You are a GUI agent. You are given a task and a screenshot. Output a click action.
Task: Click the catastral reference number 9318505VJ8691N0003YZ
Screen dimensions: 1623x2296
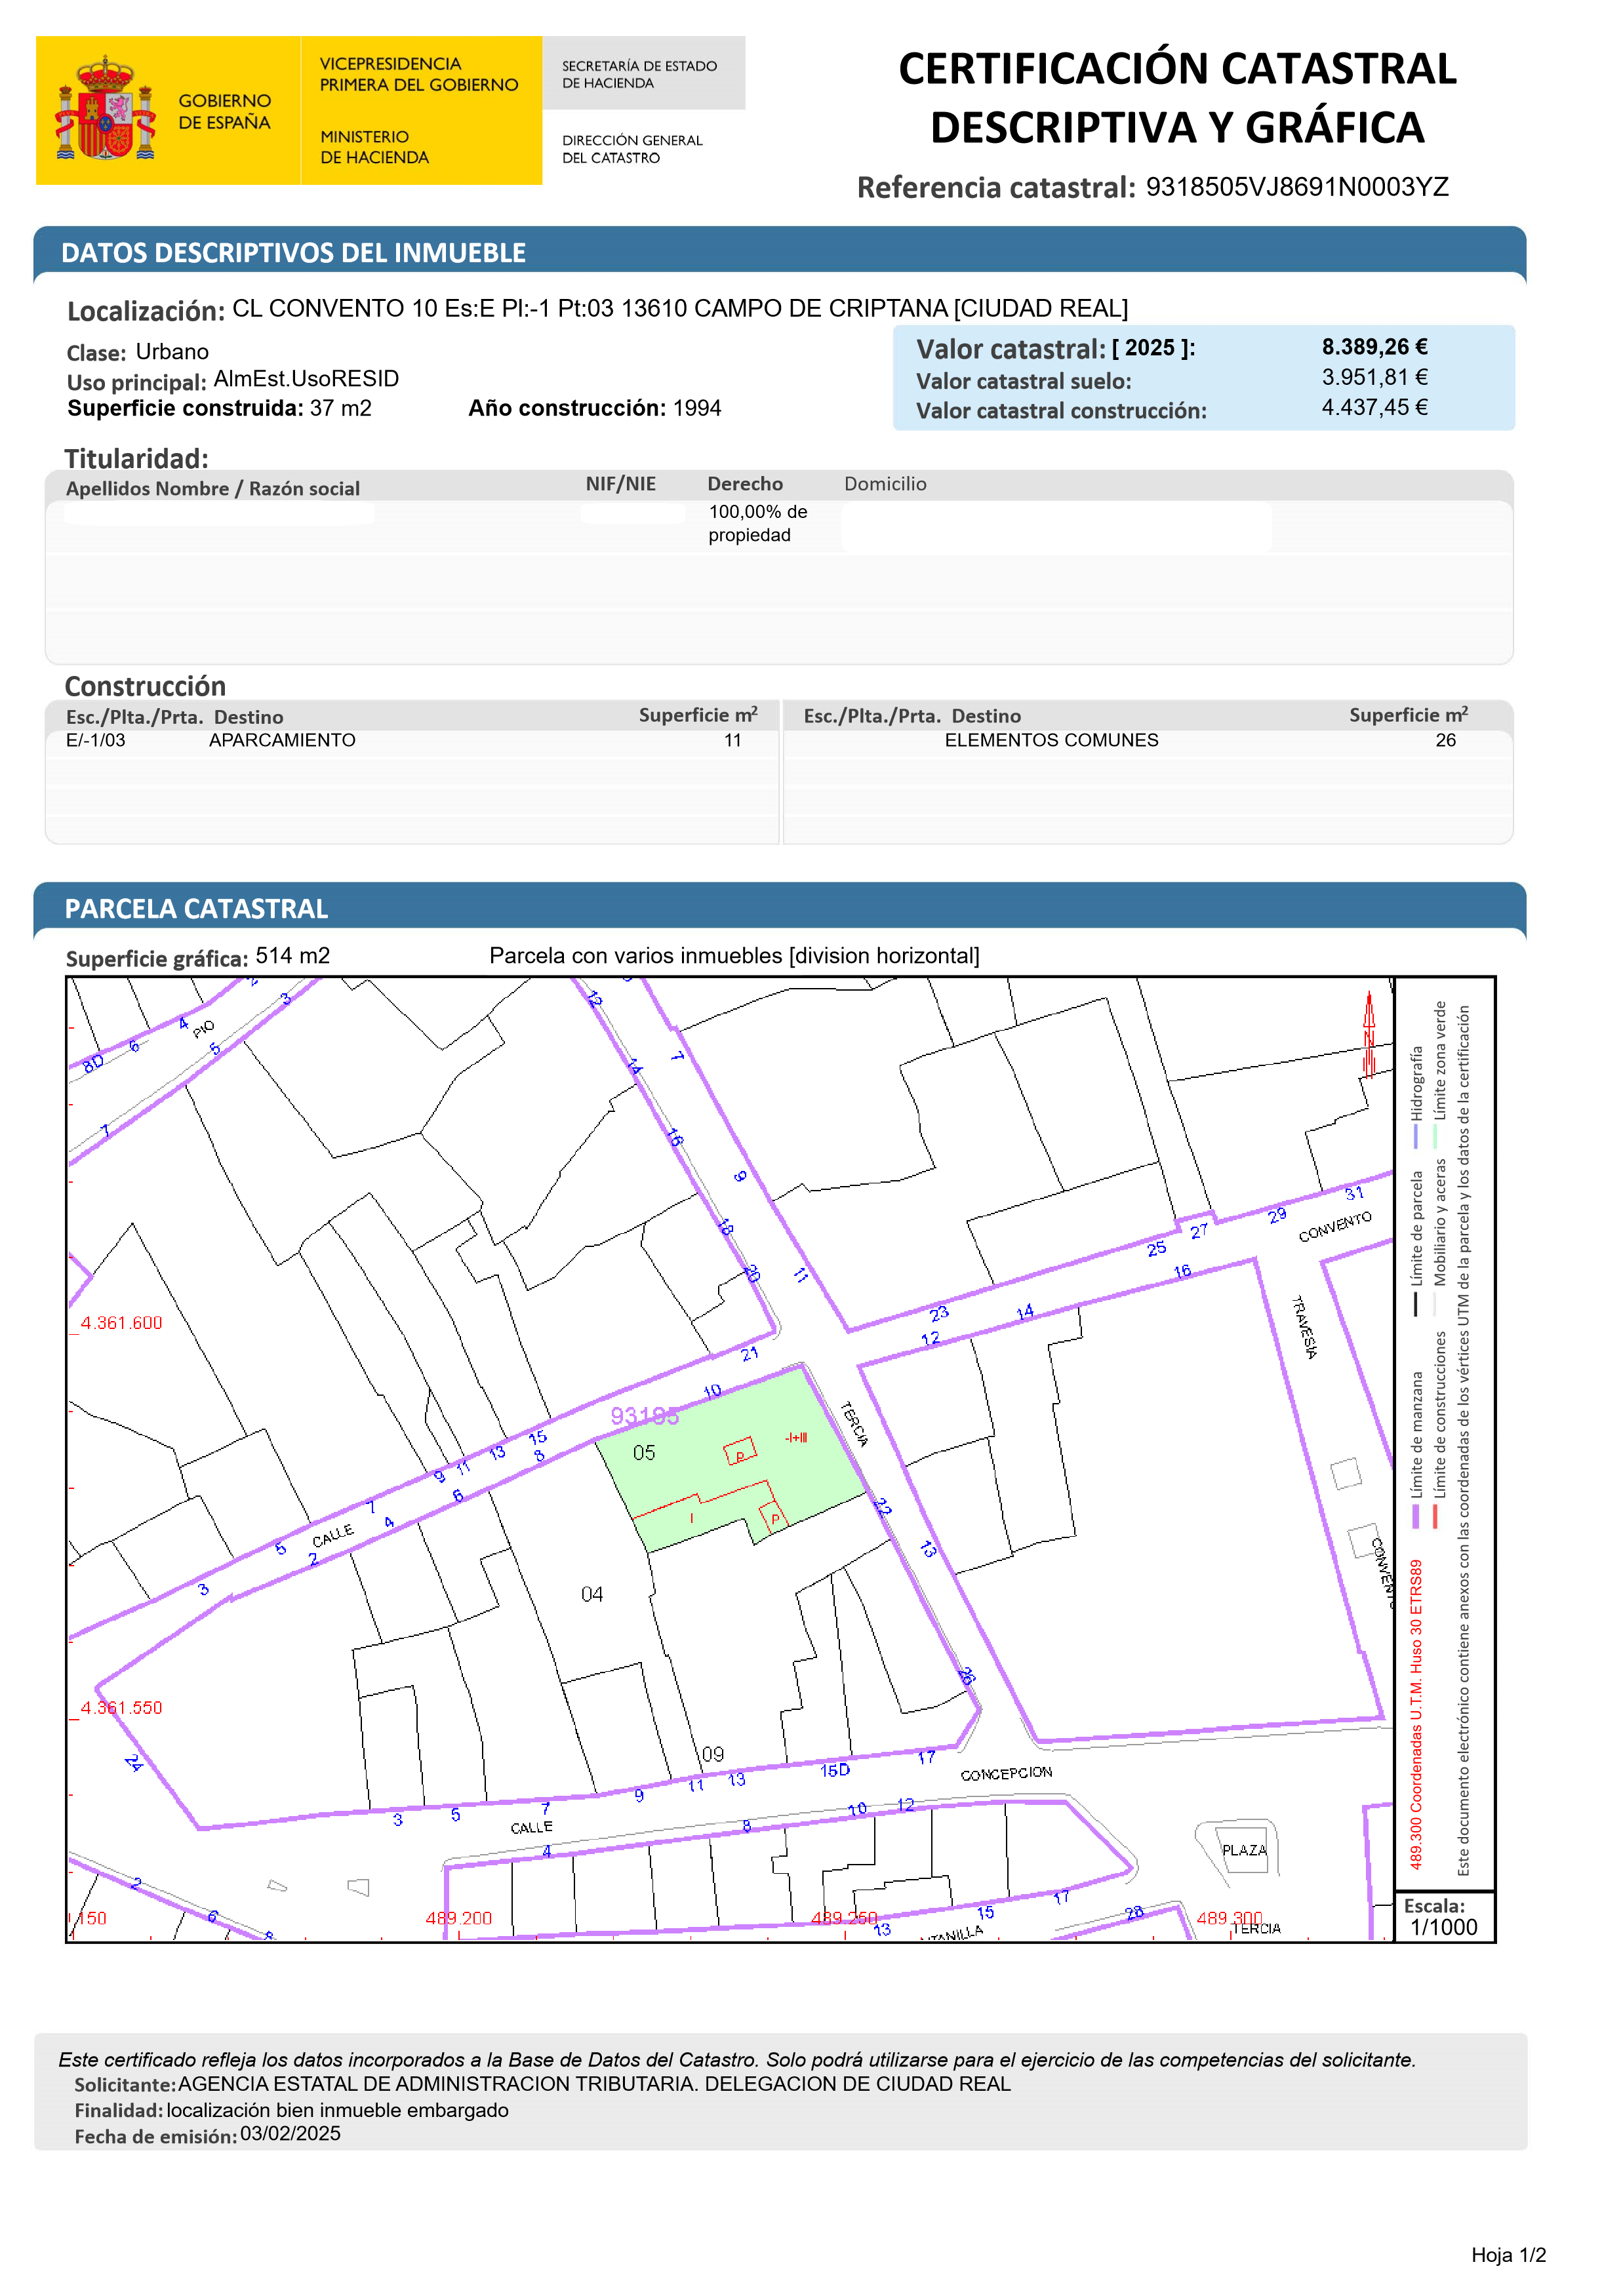(1296, 187)
